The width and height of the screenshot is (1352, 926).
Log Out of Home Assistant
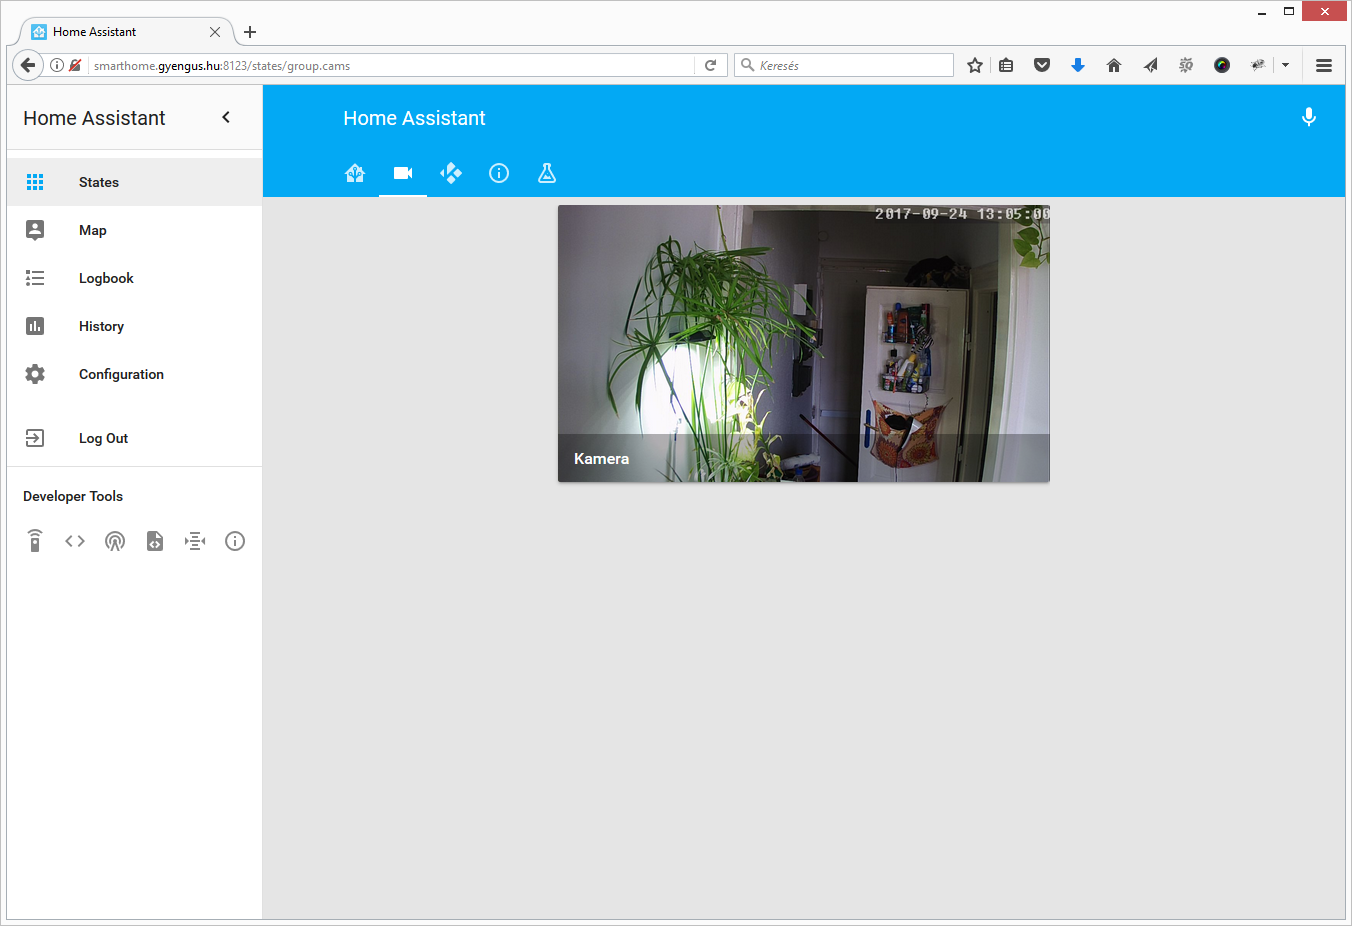tap(103, 438)
